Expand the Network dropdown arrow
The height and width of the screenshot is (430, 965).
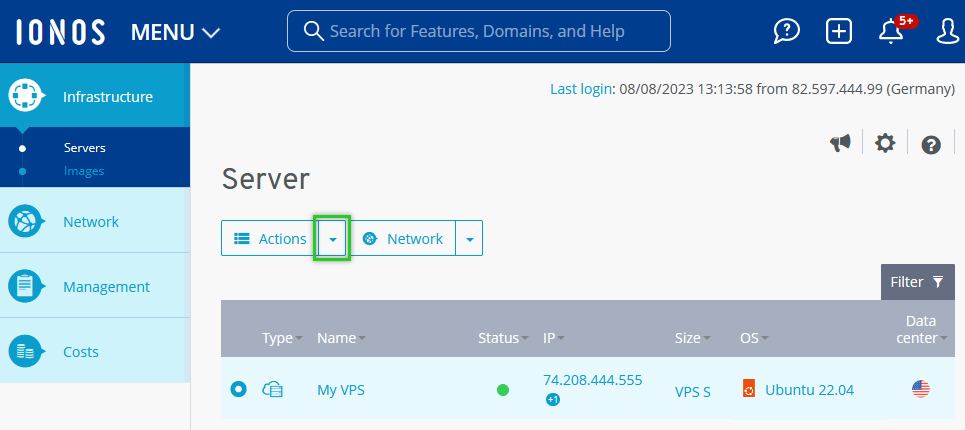click(x=469, y=239)
